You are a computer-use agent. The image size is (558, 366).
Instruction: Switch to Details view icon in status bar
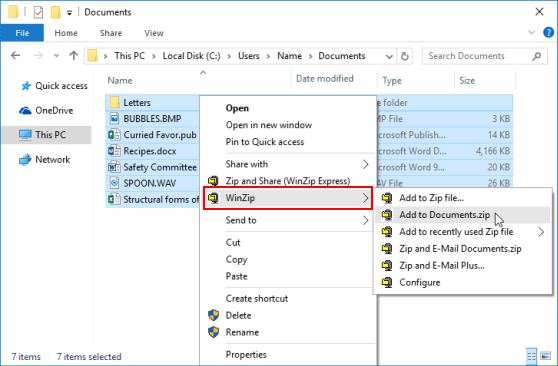pos(531,356)
